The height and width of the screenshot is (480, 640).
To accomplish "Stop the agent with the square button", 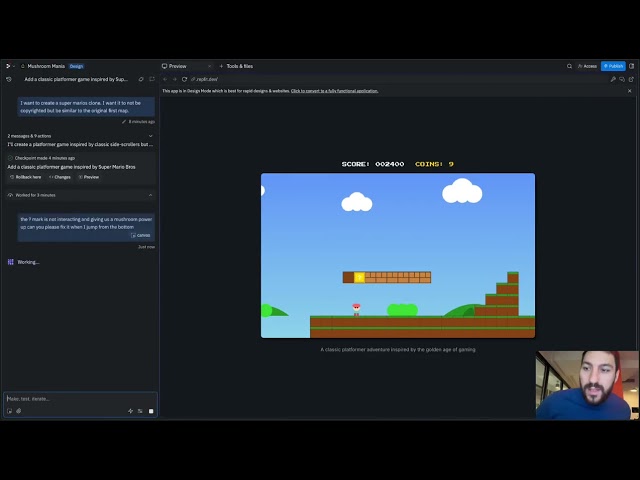I will (x=151, y=411).
